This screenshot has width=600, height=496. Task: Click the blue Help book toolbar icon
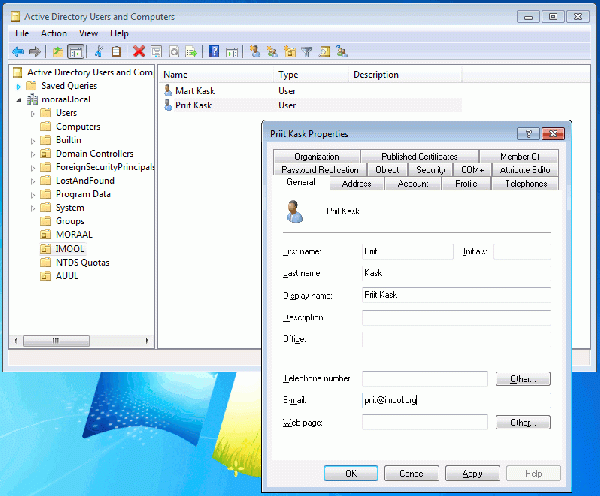(x=214, y=51)
